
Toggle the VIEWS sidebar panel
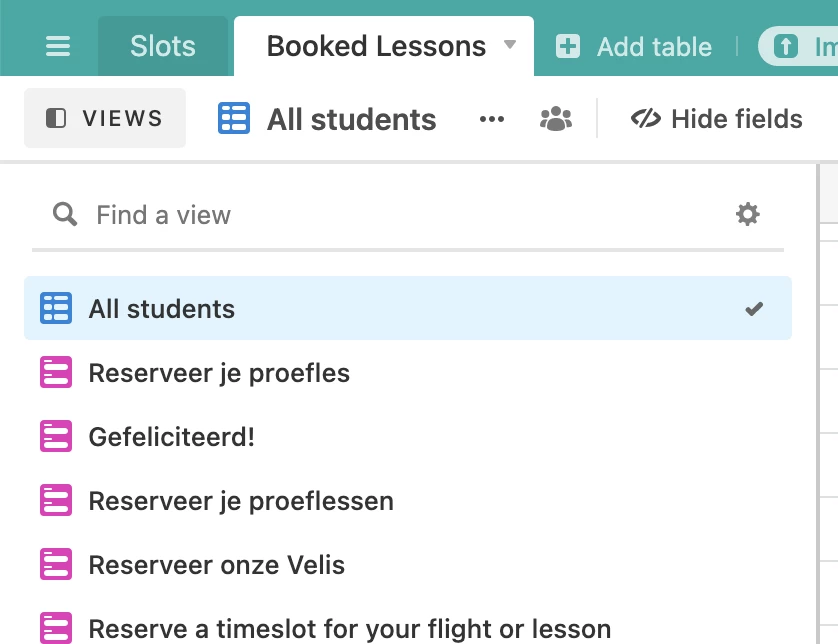coord(105,118)
